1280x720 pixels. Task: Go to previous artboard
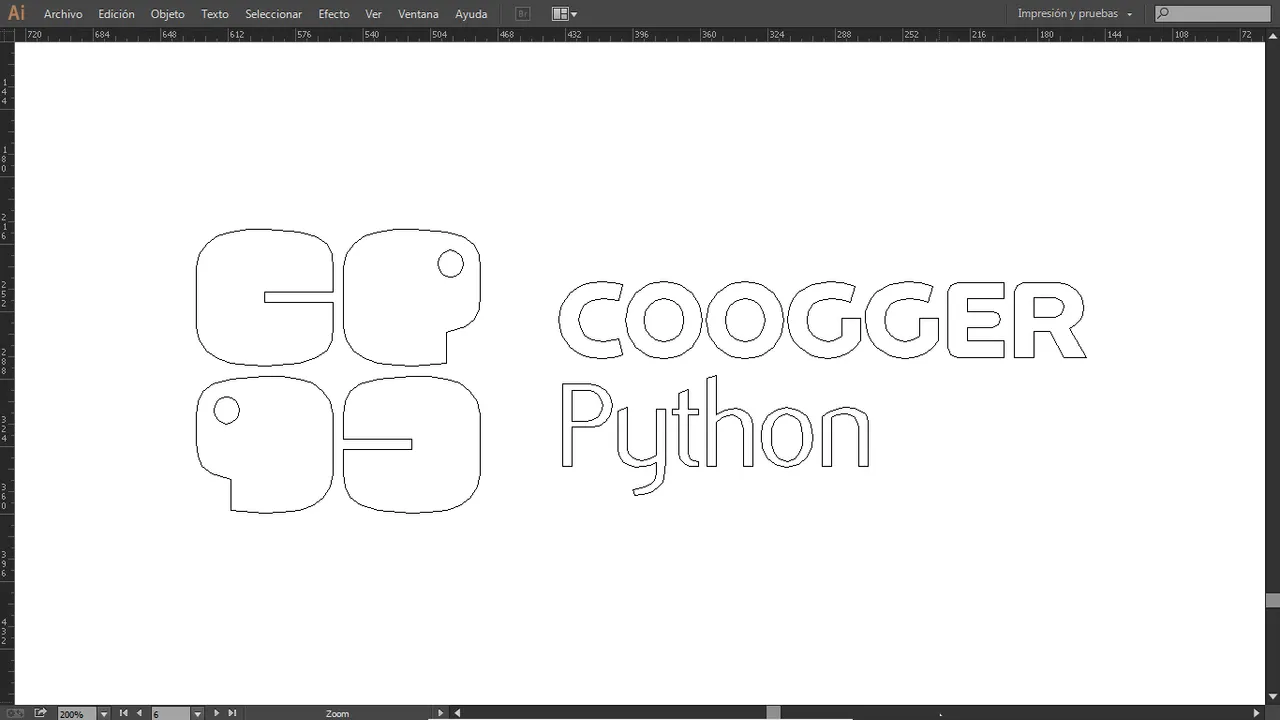pos(139,713)
